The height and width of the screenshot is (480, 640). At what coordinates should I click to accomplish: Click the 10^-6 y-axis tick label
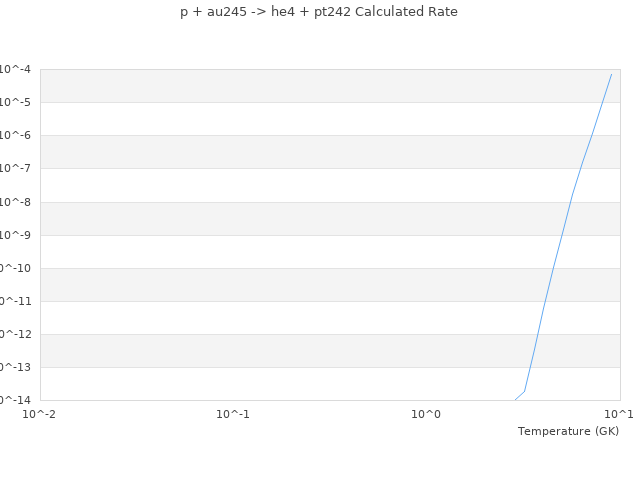pos(15,135)
